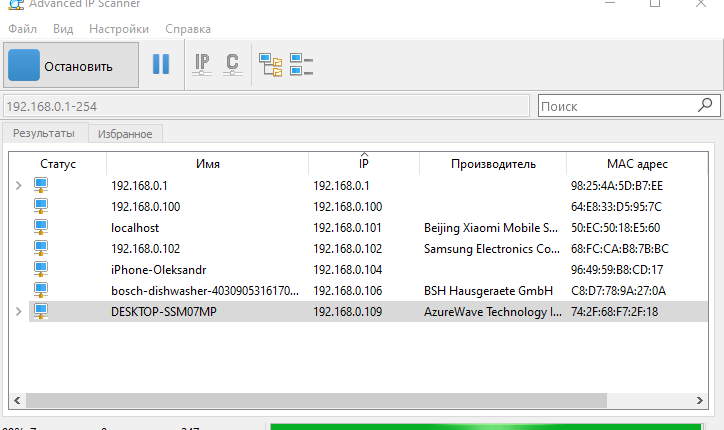Image resolution: width=724 pixels, height=430 pixels.
Task: Switch to the Результаты tab
Action: [x=44, y=133]
